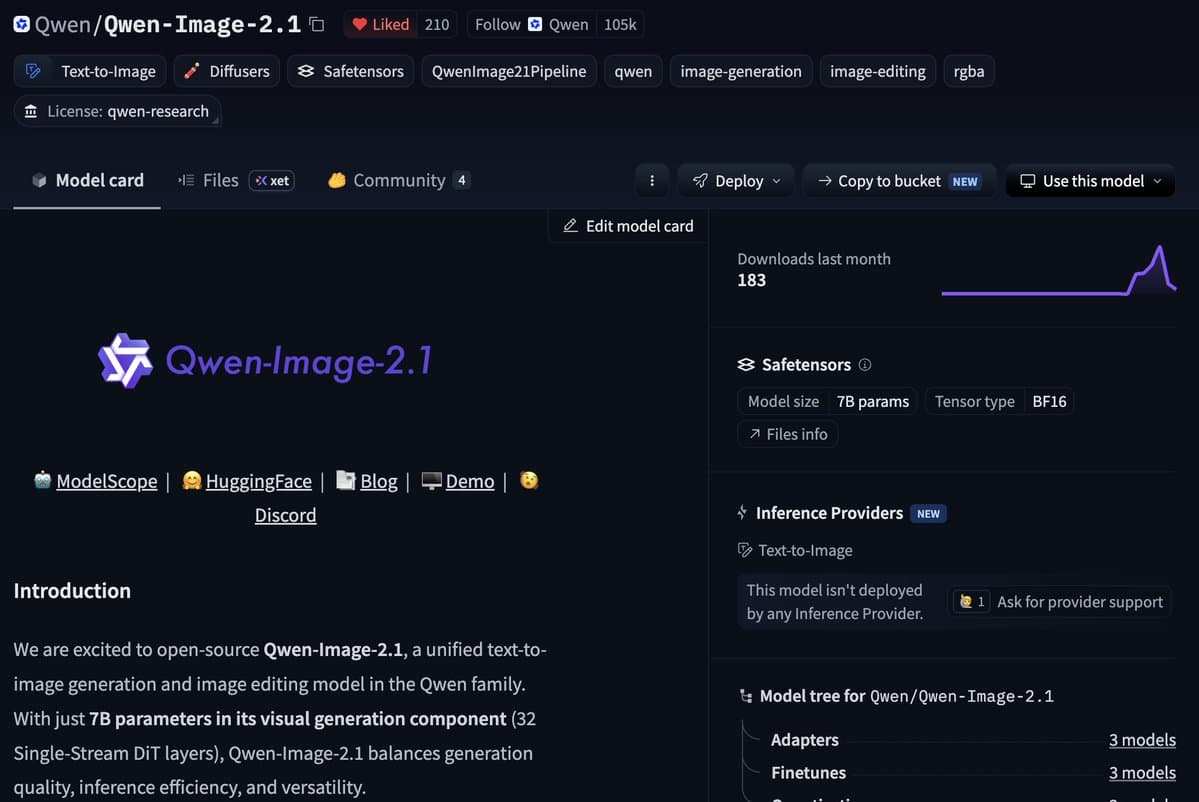The image size is (1199, 802).
Task: Open the Demo link
Action: click(470, 481)
